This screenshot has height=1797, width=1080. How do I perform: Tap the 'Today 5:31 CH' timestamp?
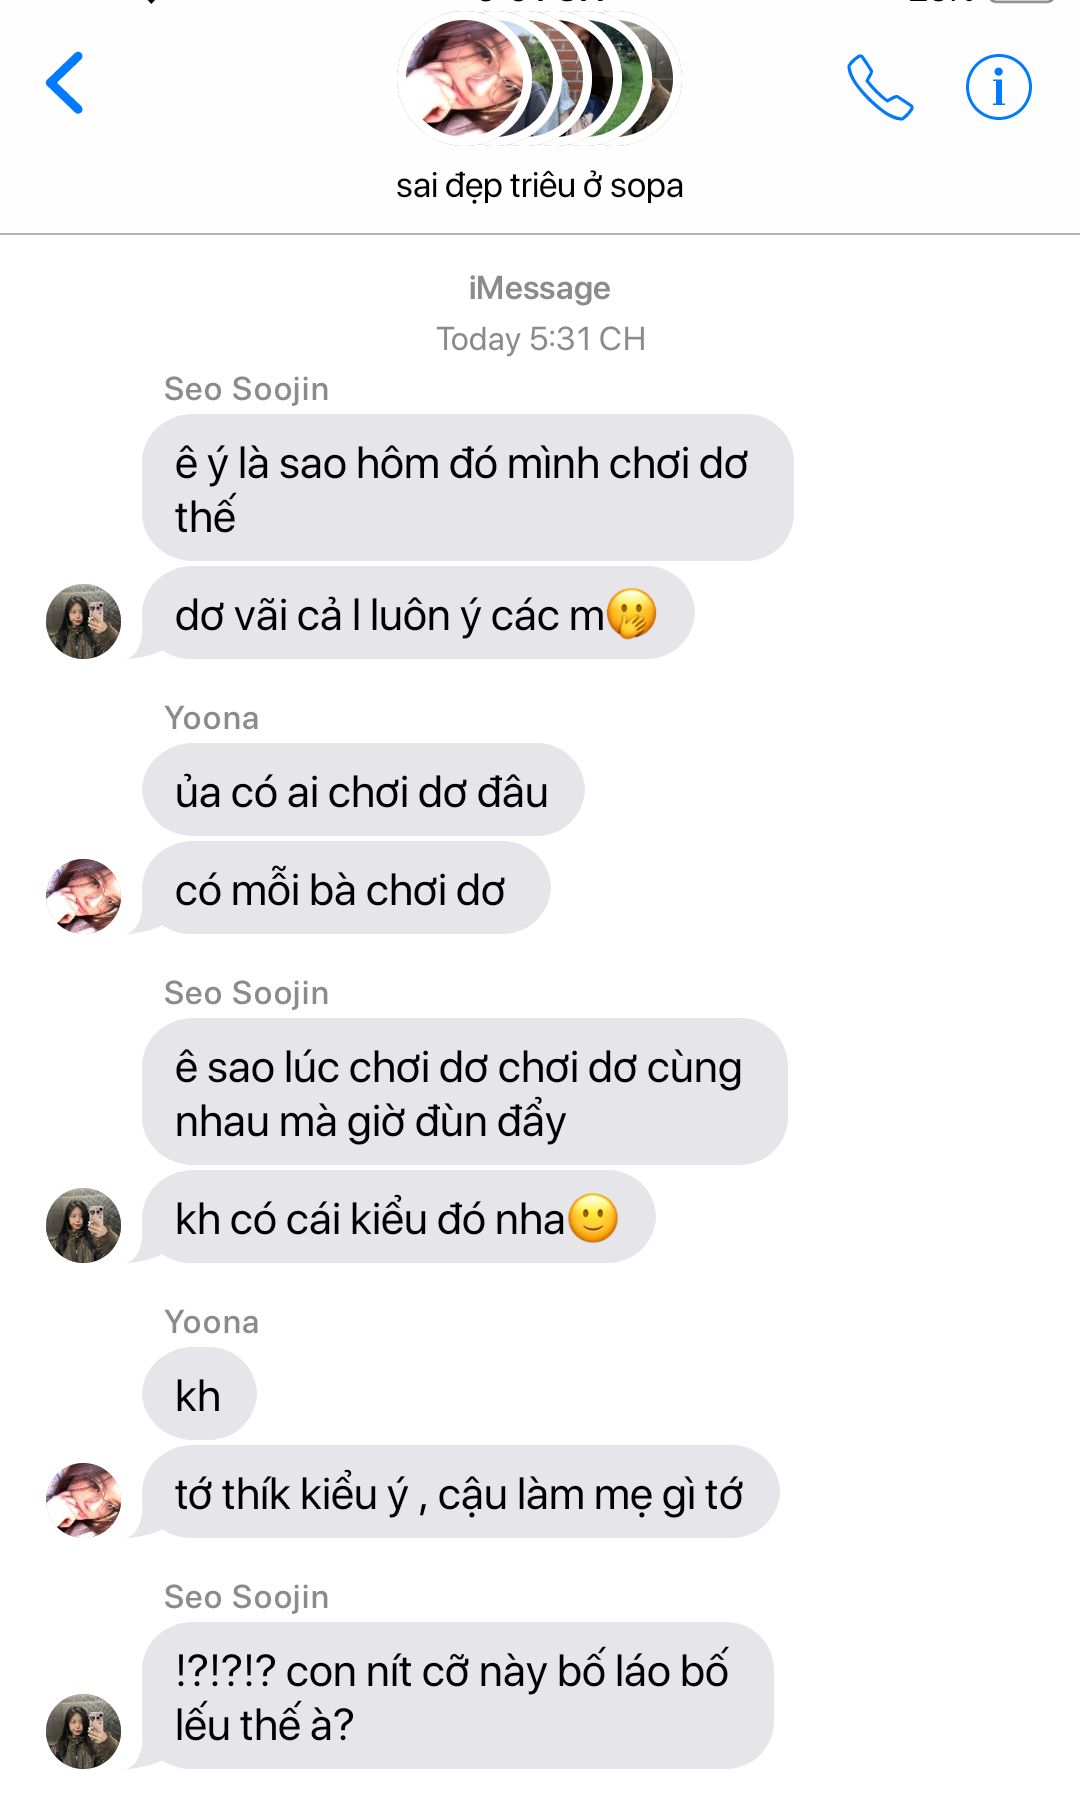click(540, 339)
